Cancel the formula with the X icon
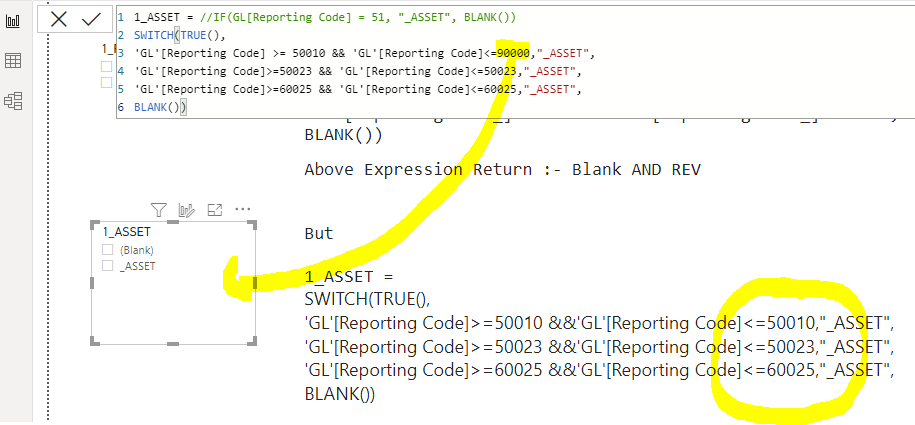Image resolution: width=915 pixels, height=425 pixels. [x=59, y=20]
